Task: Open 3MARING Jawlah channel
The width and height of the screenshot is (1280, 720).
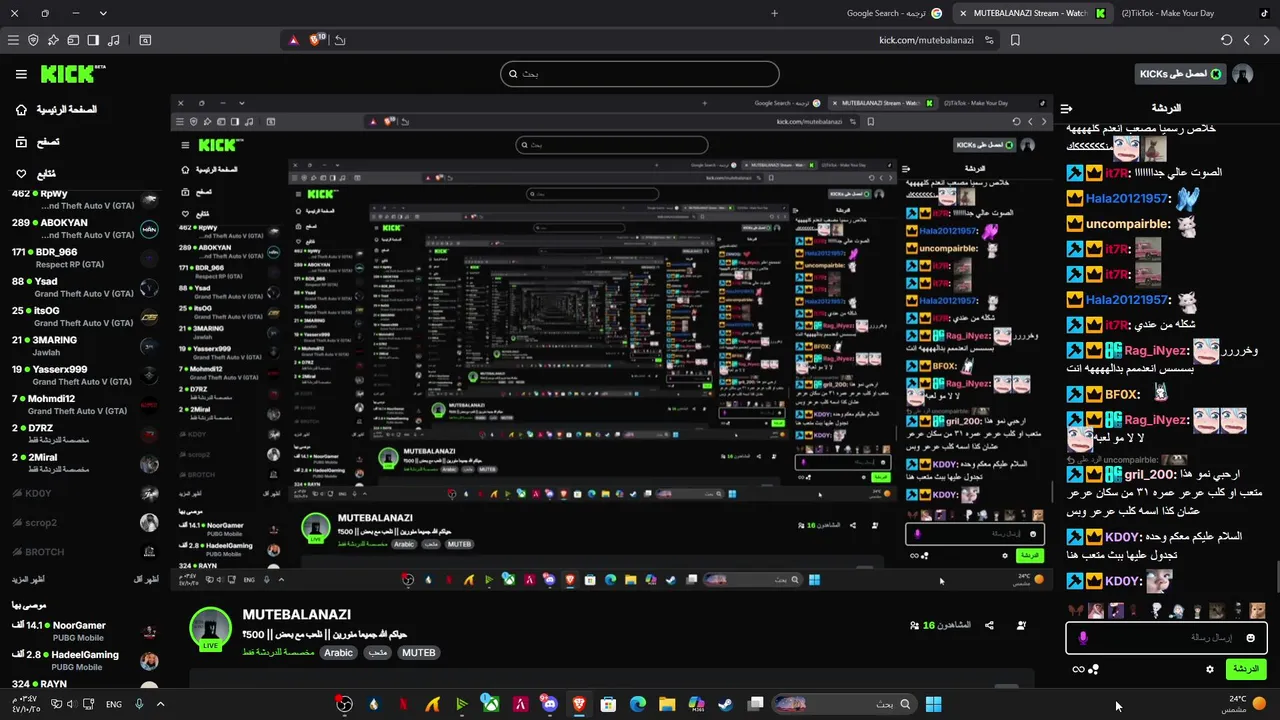Action: click(x=84, y=346)
